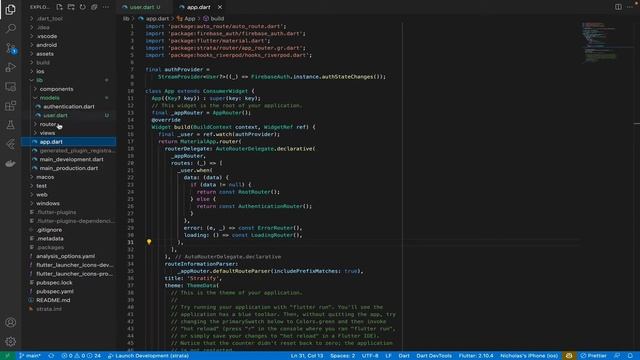The image size is (640, 360).
Task: Click the New Folder icon in Explorer
Action: (x=71, y=7)
